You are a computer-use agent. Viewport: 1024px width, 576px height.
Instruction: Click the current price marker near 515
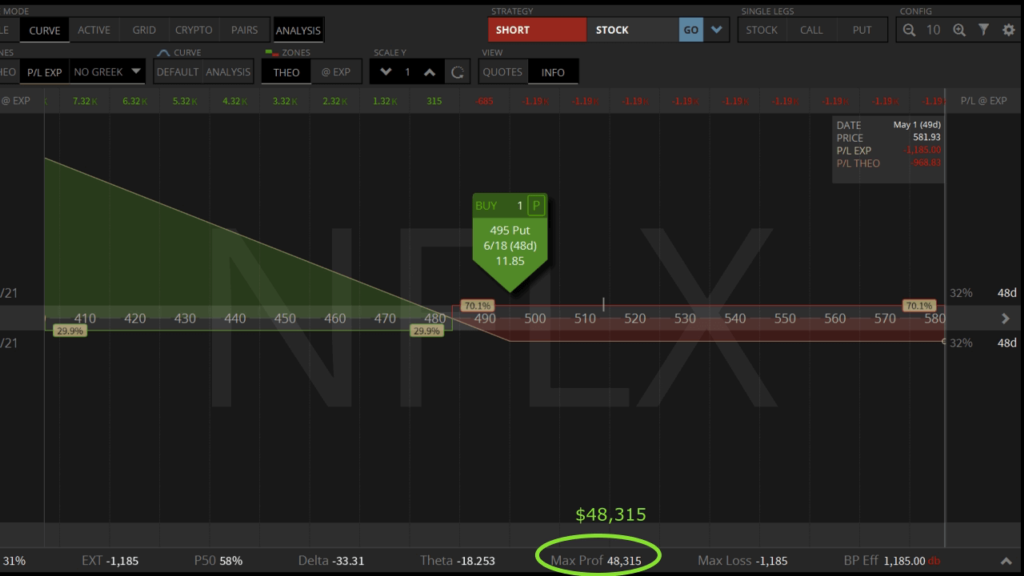click(x=603, y=304)
